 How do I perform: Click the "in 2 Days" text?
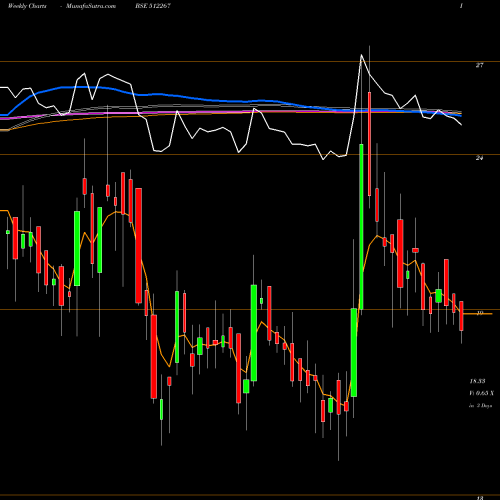pyautogui.click(x=480, y=406)
